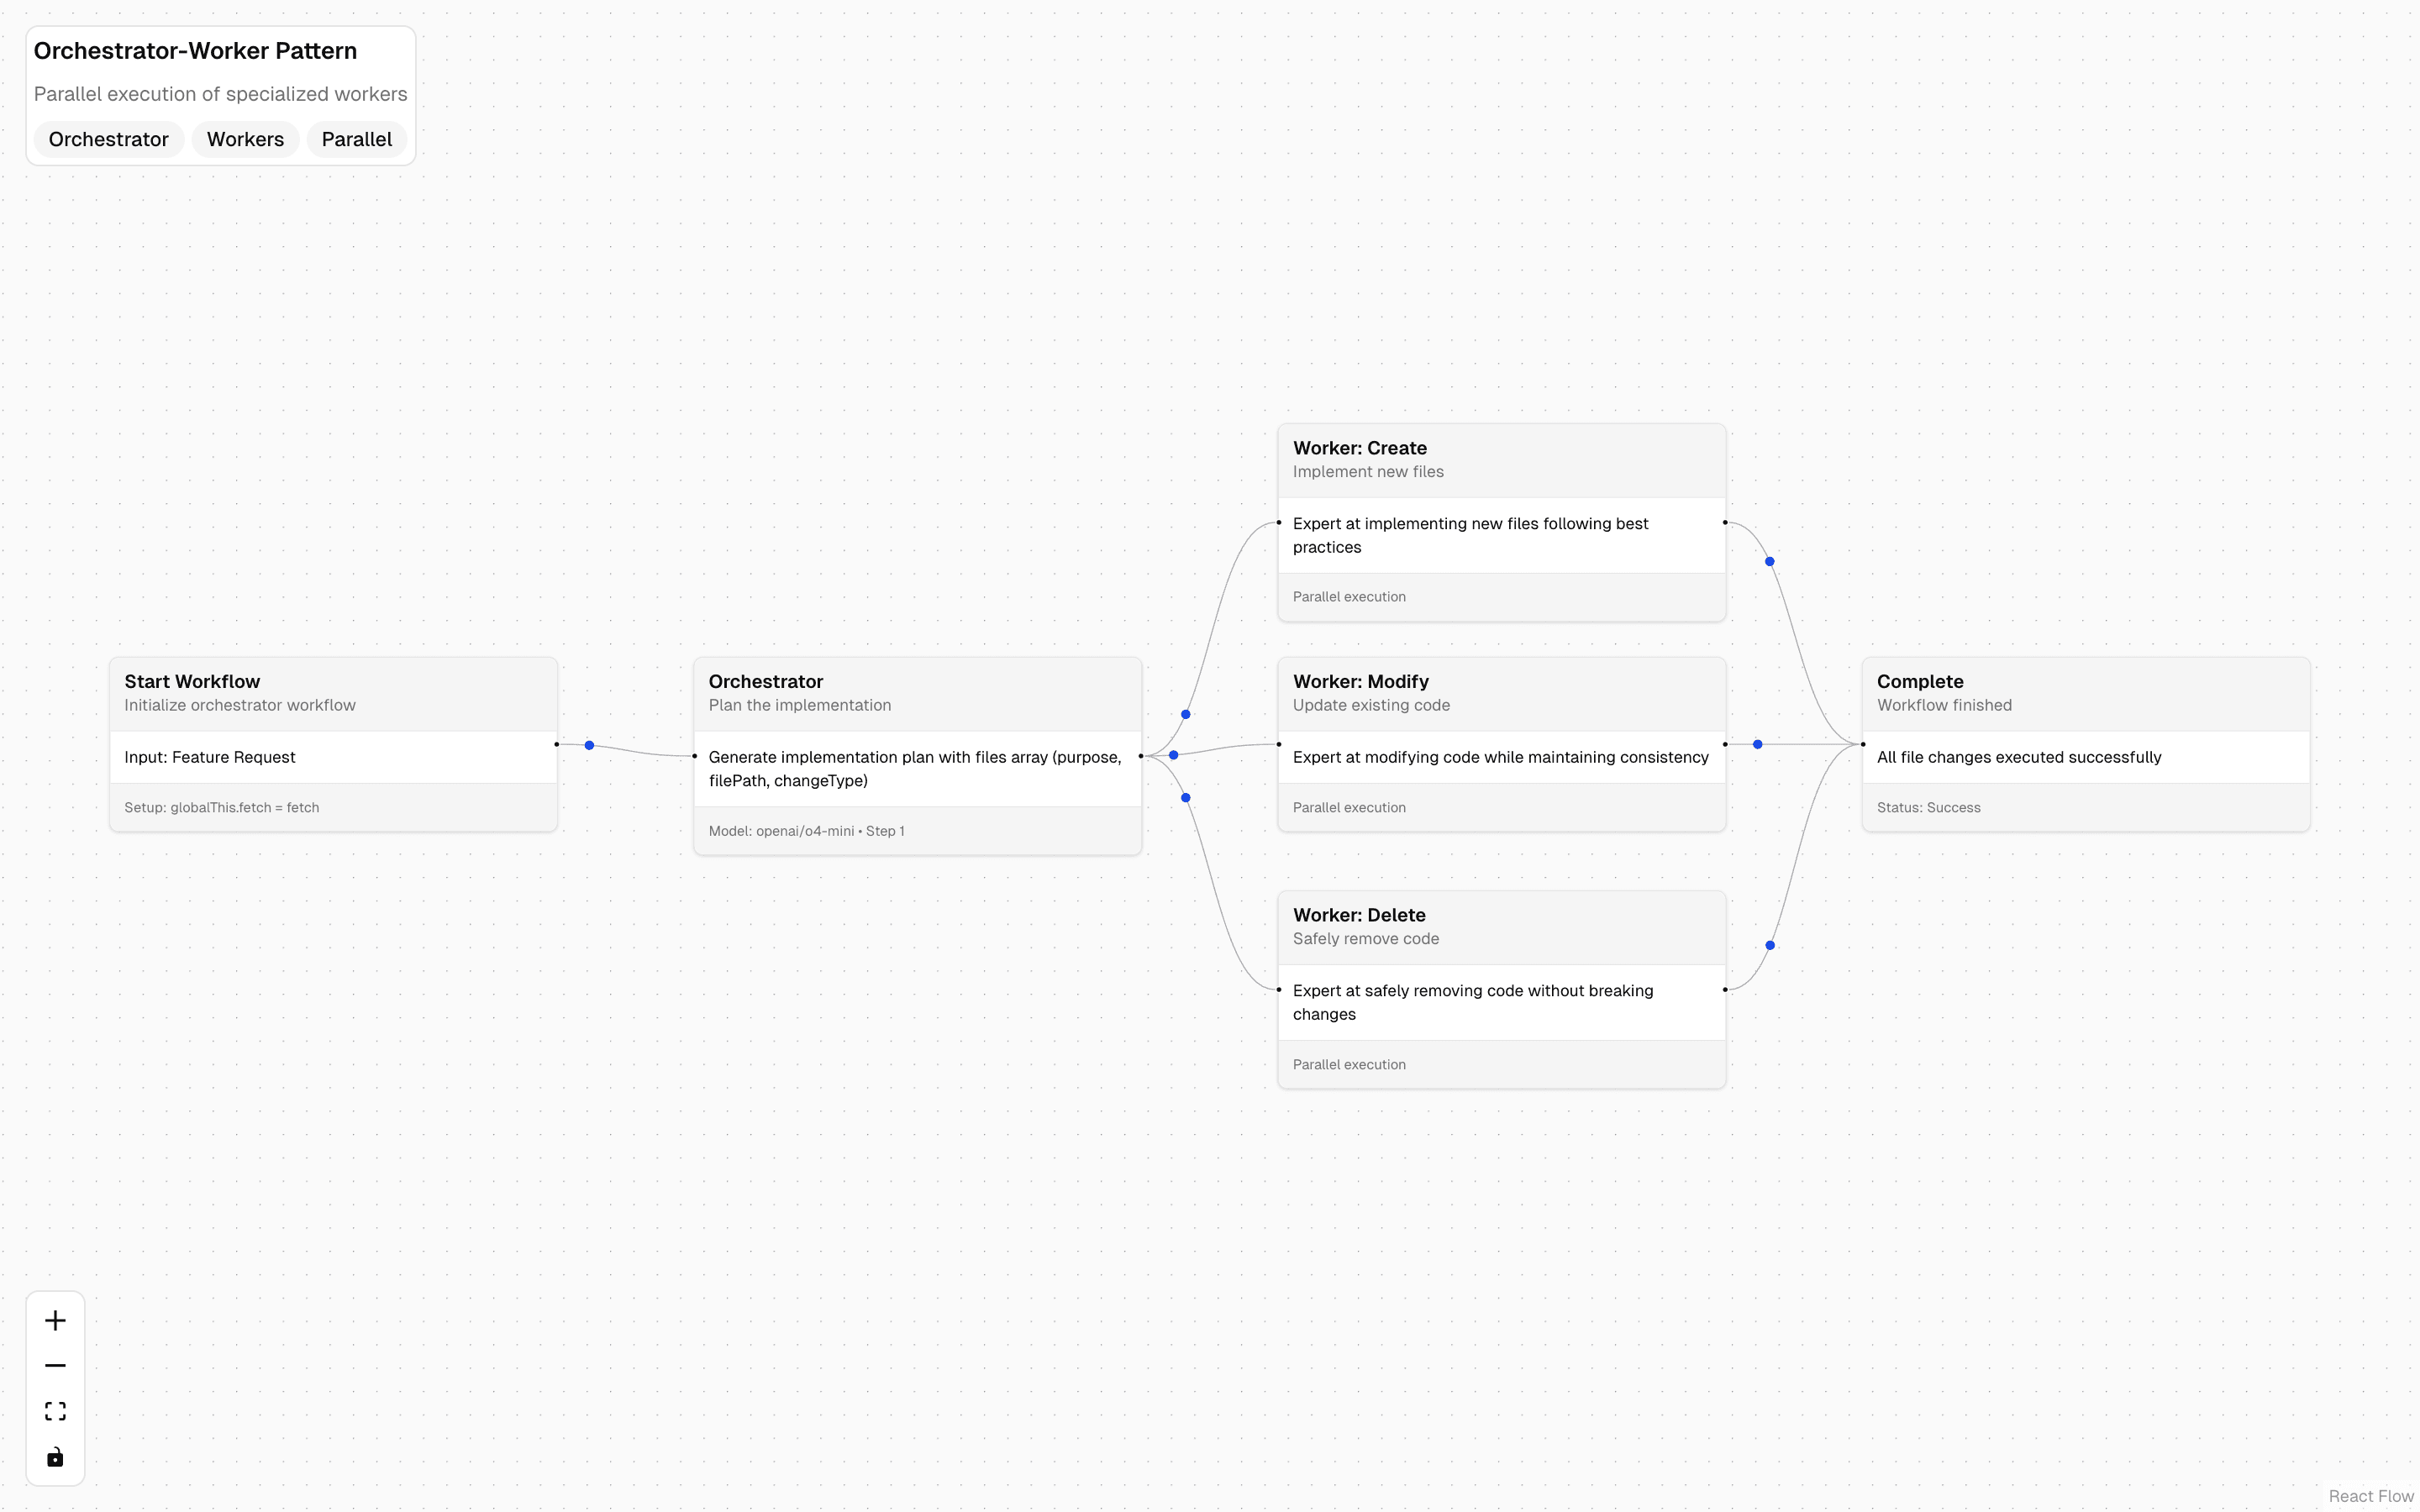Image resolution: width=2420 pixels, height=1512 pixels.
Task: Click the fit view icon
Action: (55, 1410)
